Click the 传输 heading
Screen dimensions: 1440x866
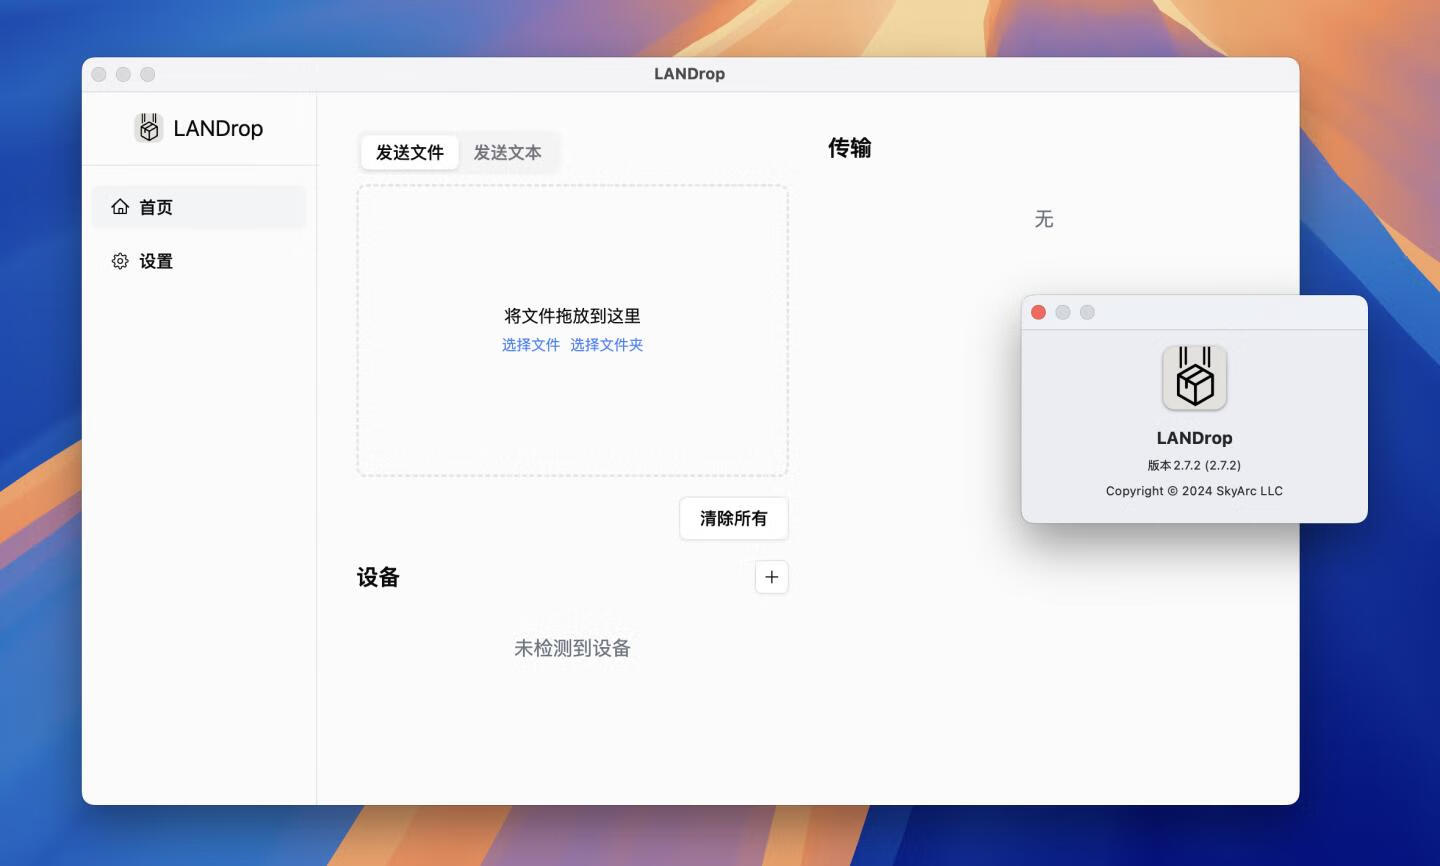849,148
